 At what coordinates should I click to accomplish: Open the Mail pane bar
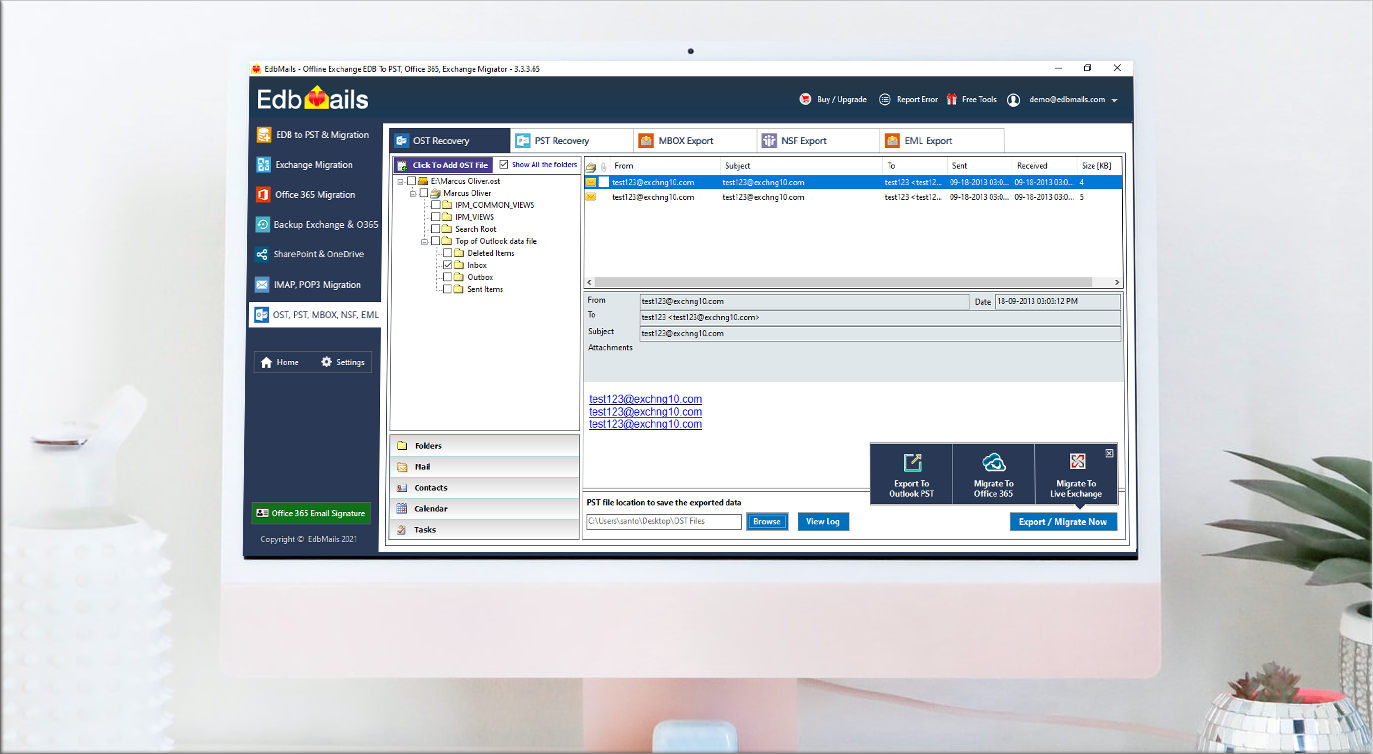(x=484, y=466)
